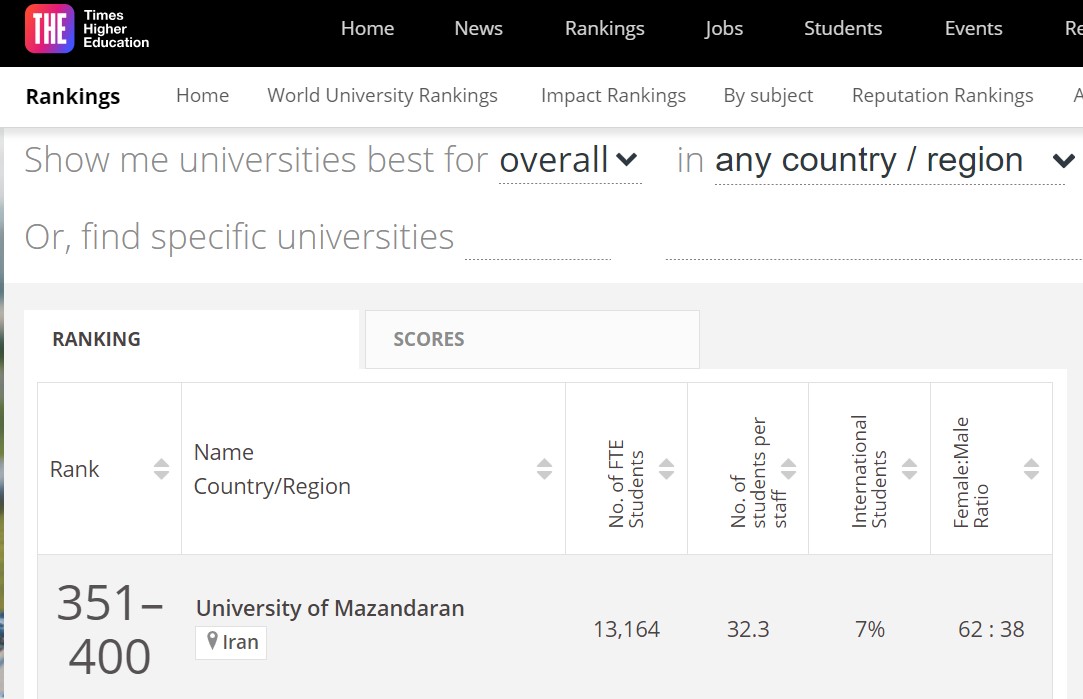Open Reputation Rankings in sub-navigation

pyautogui.click(x=942, y=96)
